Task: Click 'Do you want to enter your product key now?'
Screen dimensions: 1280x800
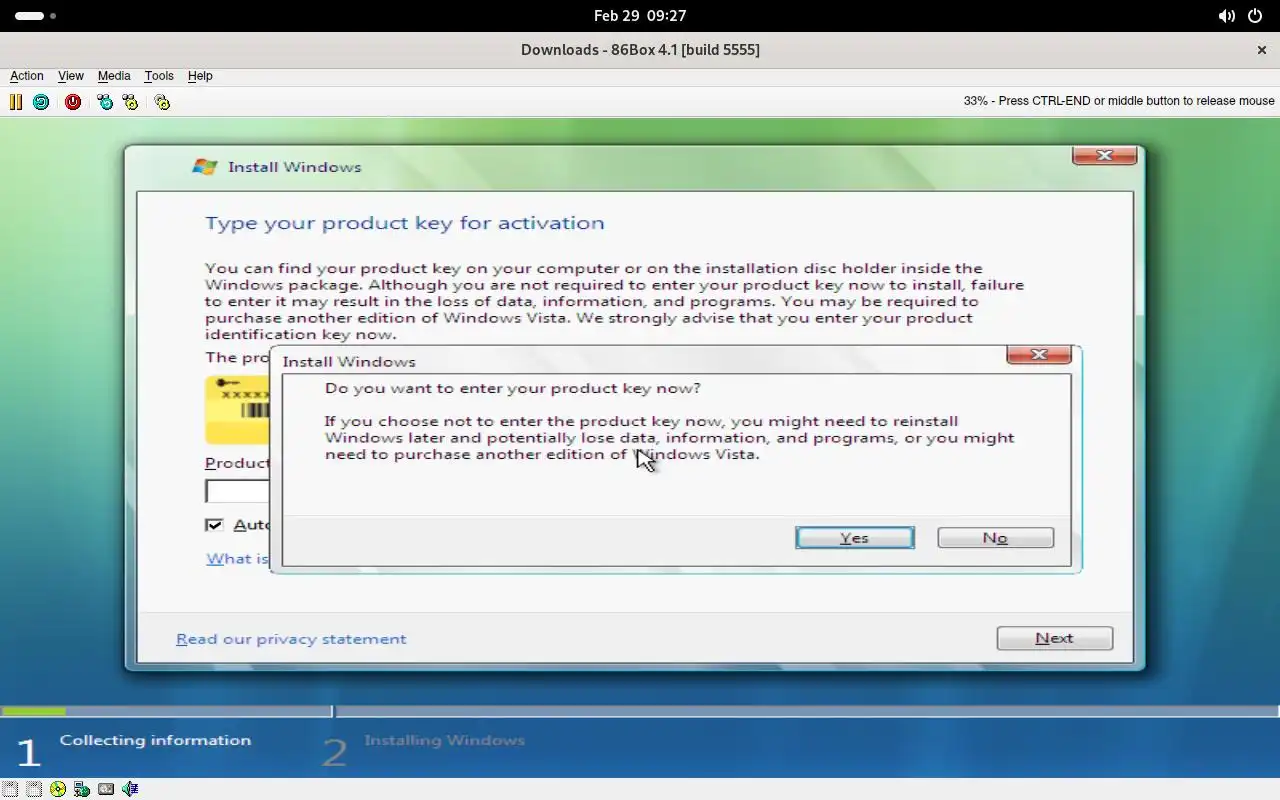Action: pos(513,388)
